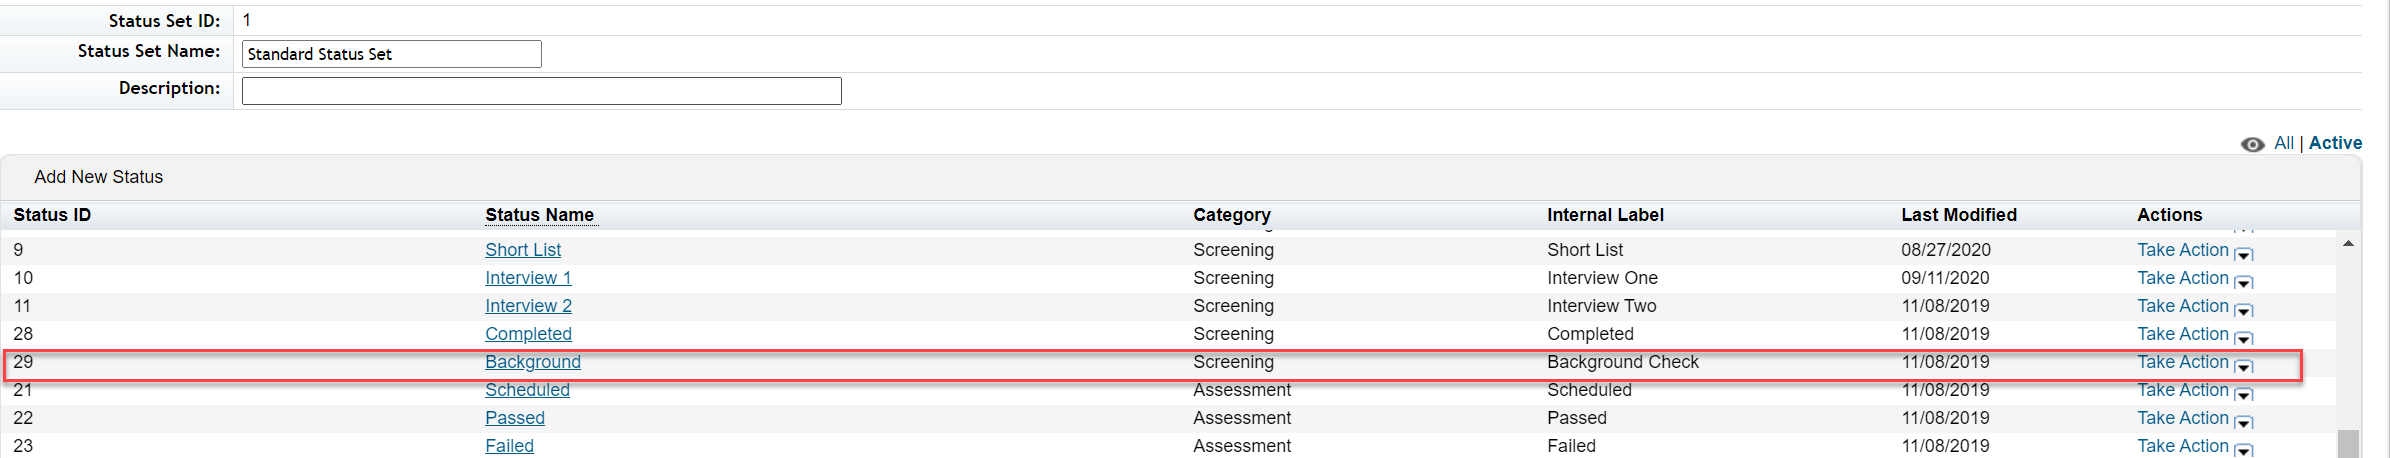Sort by Status Name column header
The height and width of the screenshot is (458, 2390).
(539, 215)
